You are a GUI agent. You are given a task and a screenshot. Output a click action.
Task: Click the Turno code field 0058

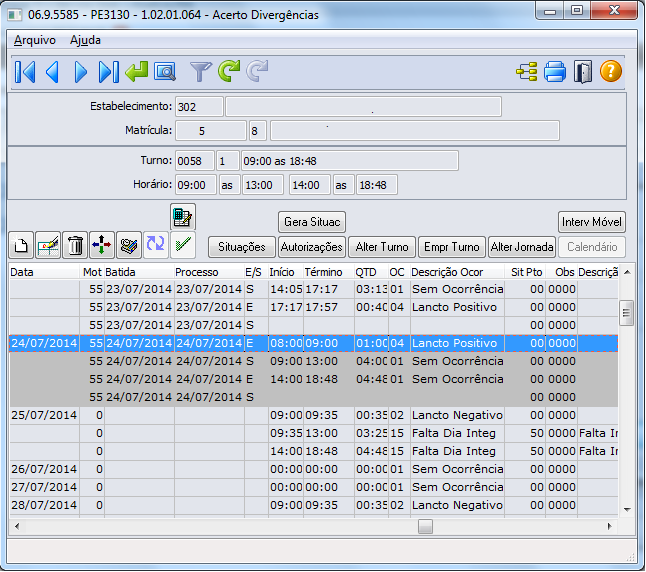coord(195,161)
